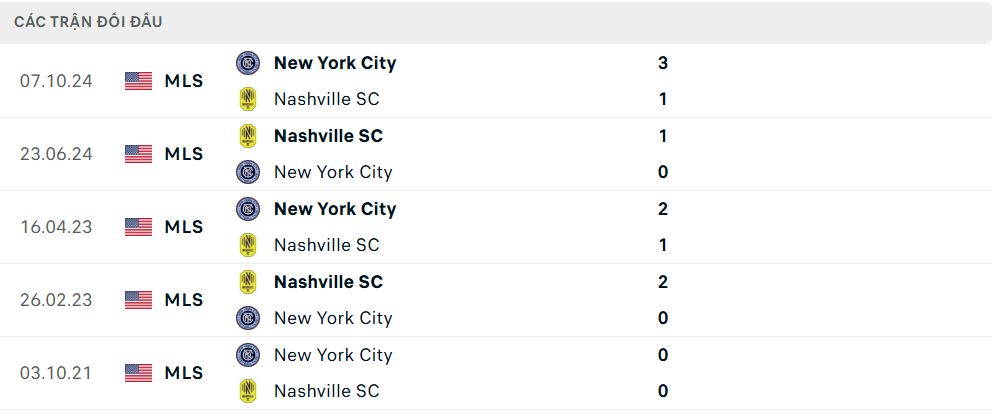Click the 03.10.21 match date
Screen dimensions: 996x420
coord(56,373)
